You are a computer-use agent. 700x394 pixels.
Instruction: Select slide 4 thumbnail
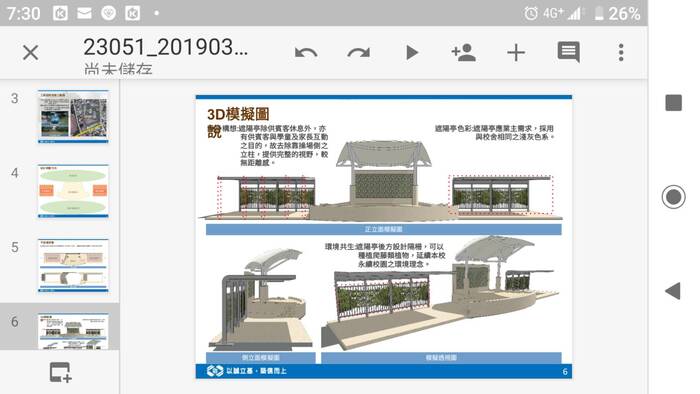pyautogui.click(x=73, y=191)
